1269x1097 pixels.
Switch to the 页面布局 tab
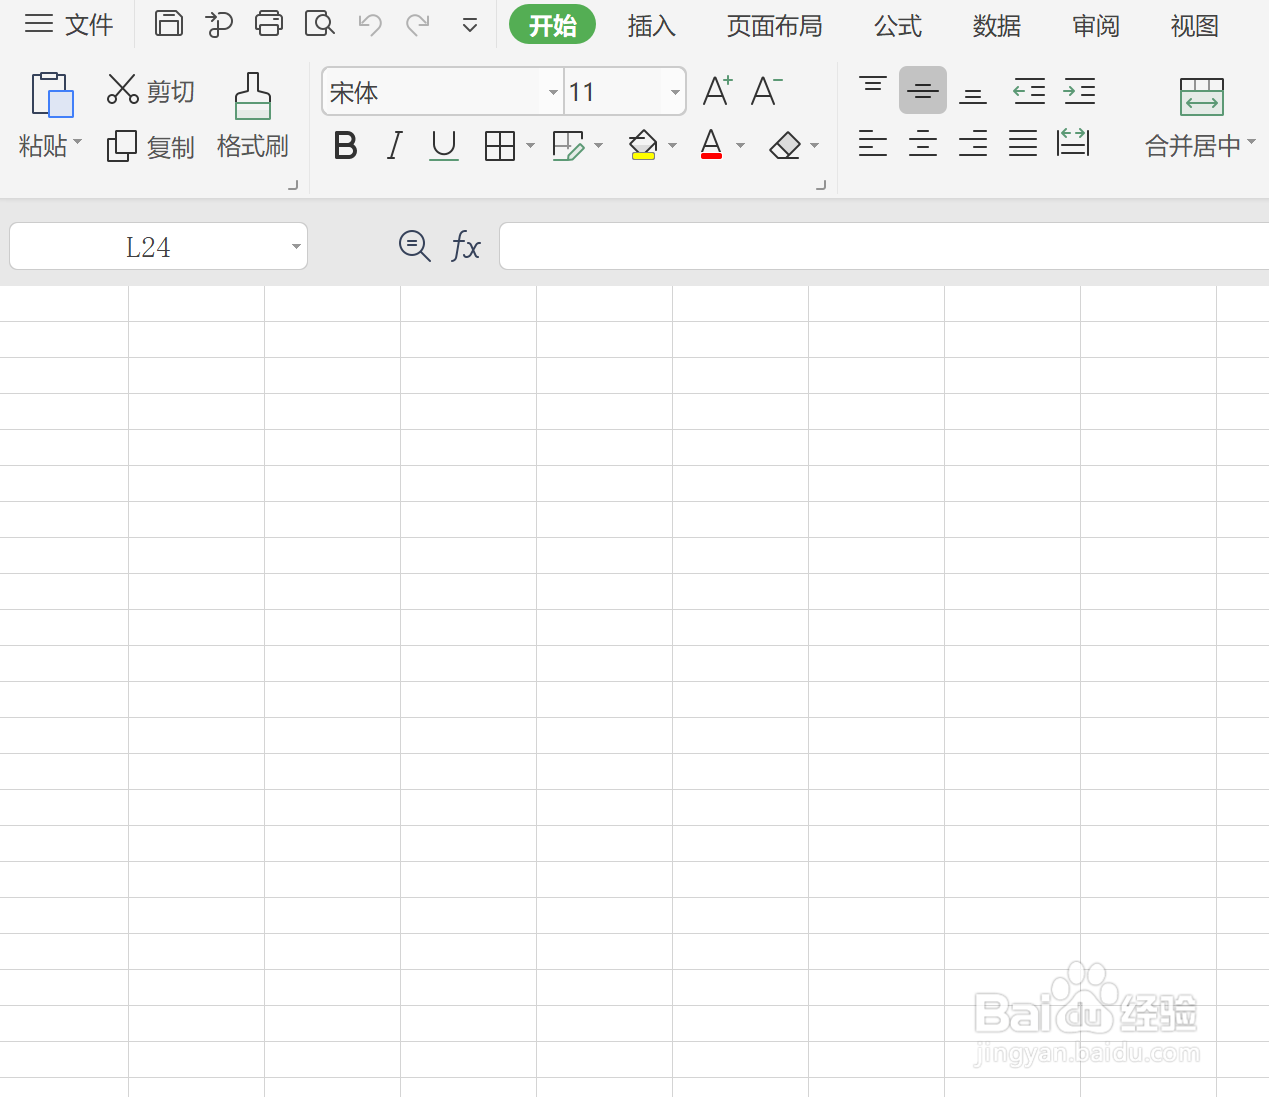coord(775,26)
